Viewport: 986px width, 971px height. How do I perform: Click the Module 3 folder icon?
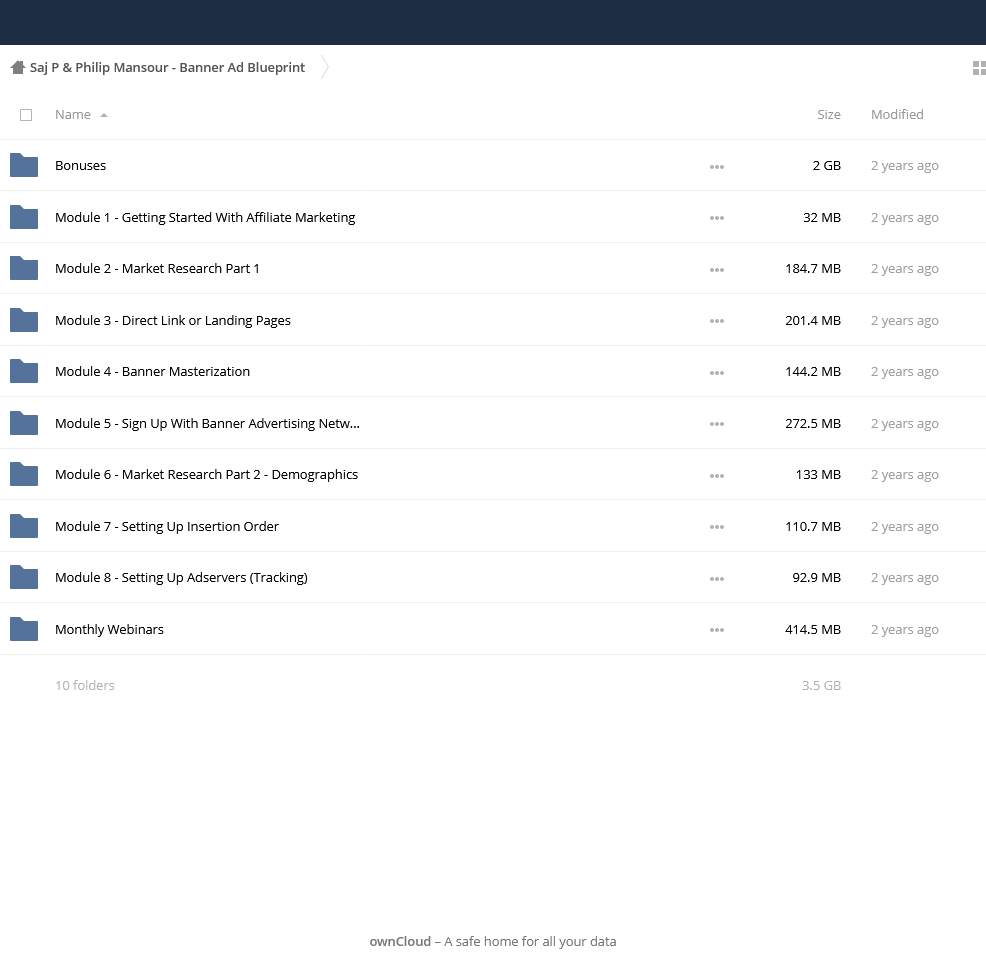24,320
